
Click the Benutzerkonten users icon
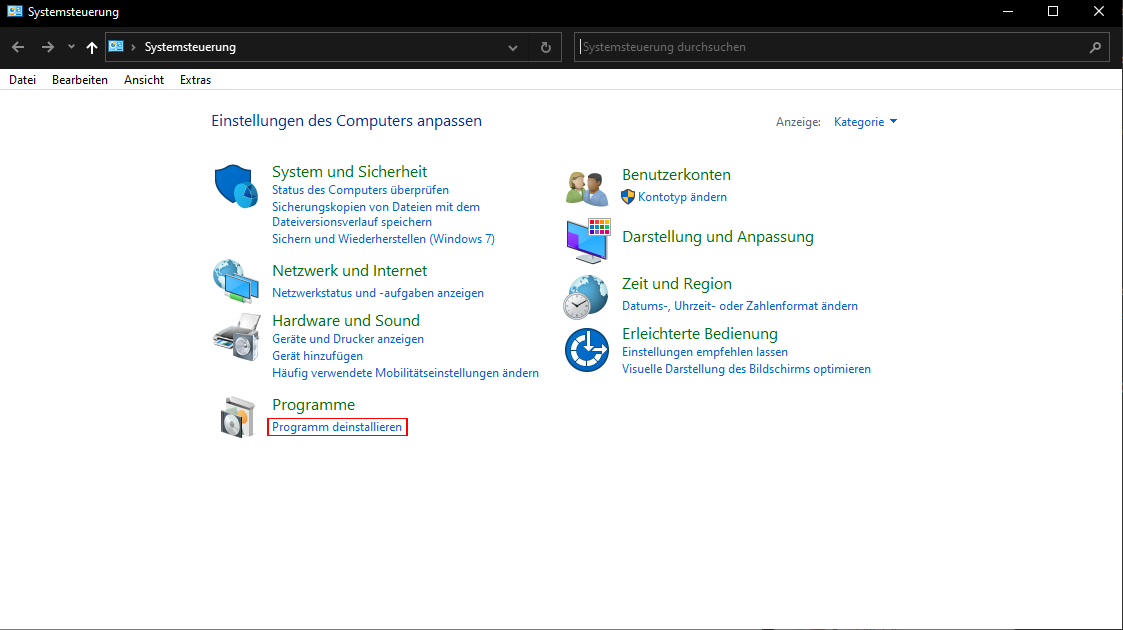(587, 187)
